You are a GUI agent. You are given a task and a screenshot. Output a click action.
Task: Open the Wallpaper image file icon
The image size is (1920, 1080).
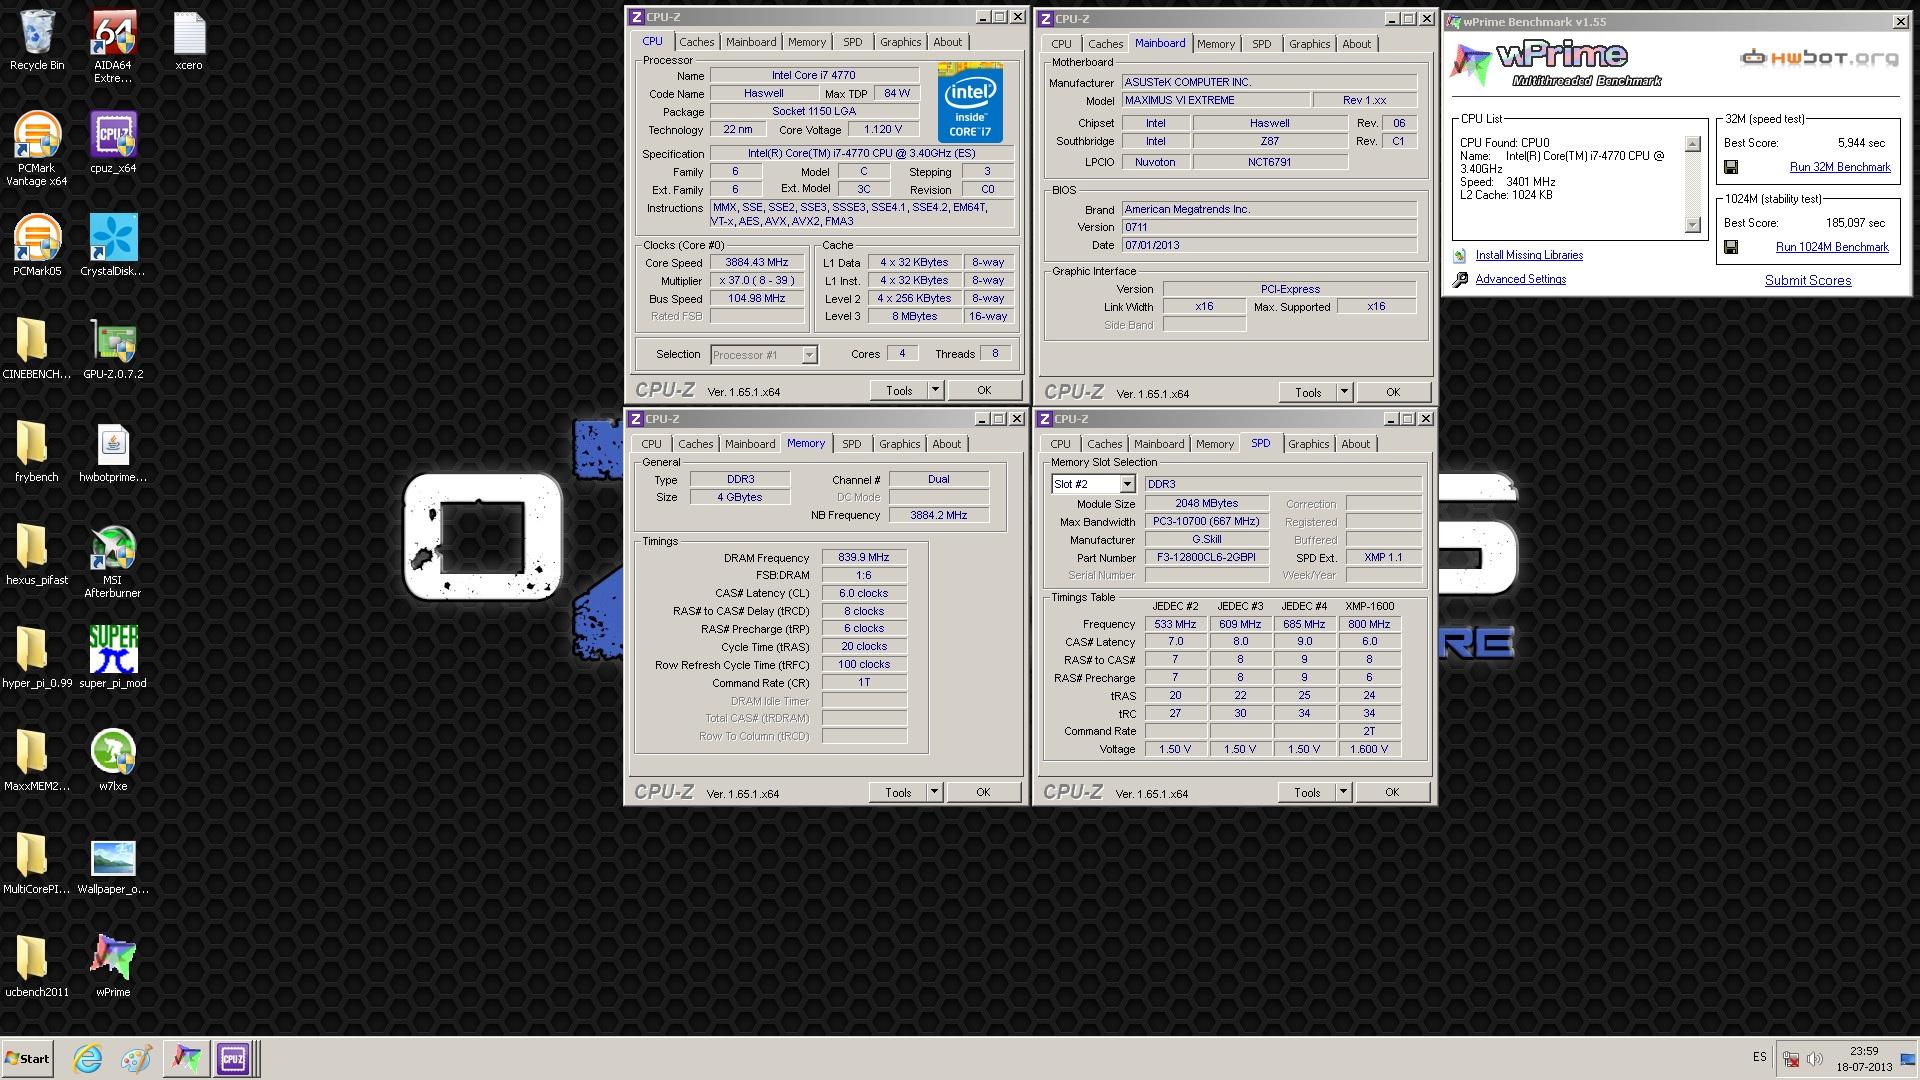(113, 863)
